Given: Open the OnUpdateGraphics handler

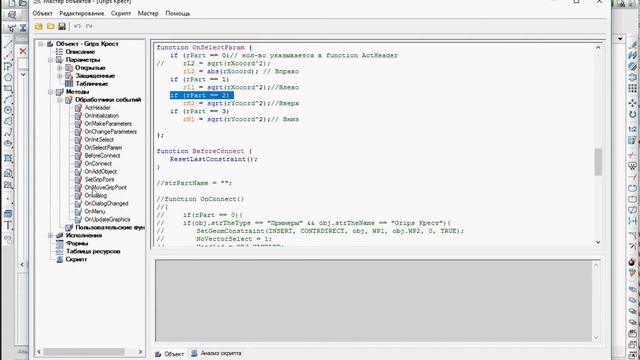Looking at the screenshot, I should (107, 220).
